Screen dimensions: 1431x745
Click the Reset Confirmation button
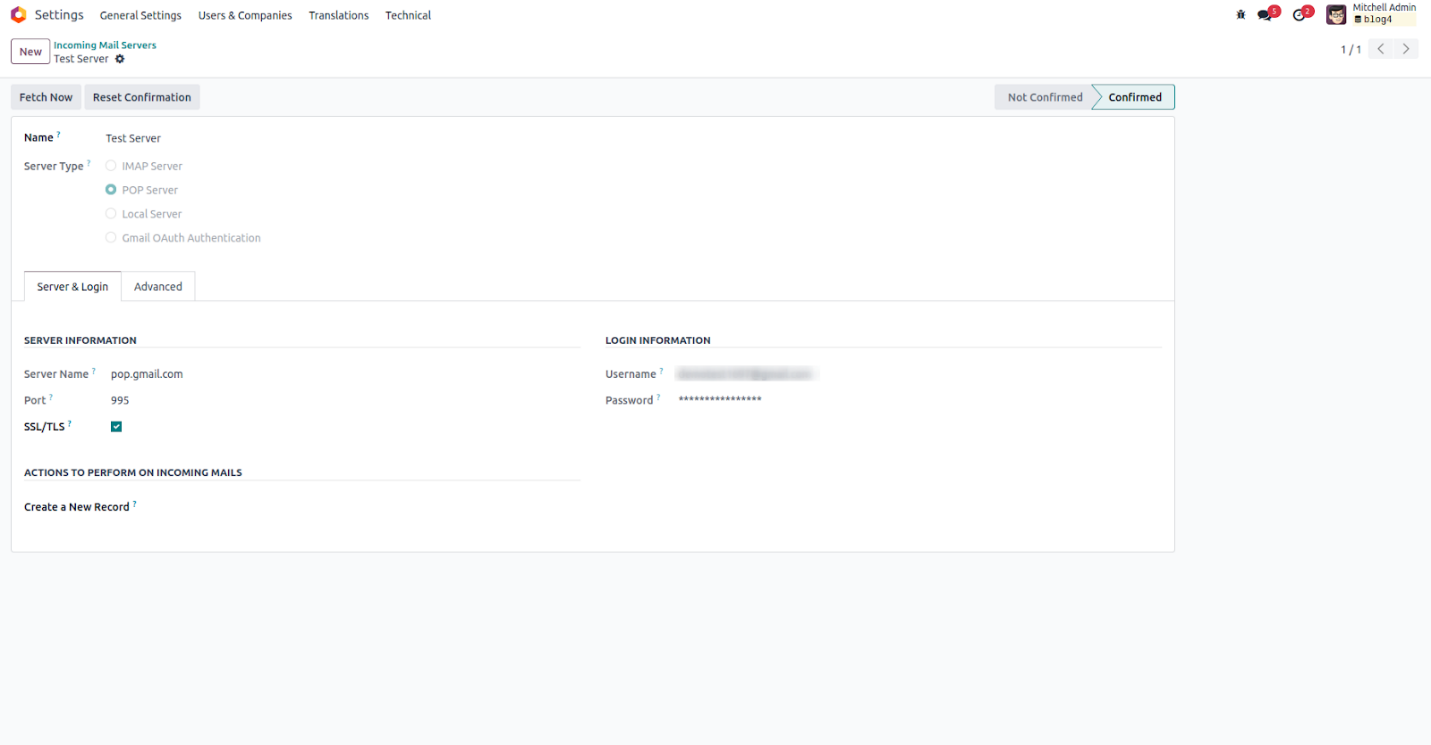point(142,97)
